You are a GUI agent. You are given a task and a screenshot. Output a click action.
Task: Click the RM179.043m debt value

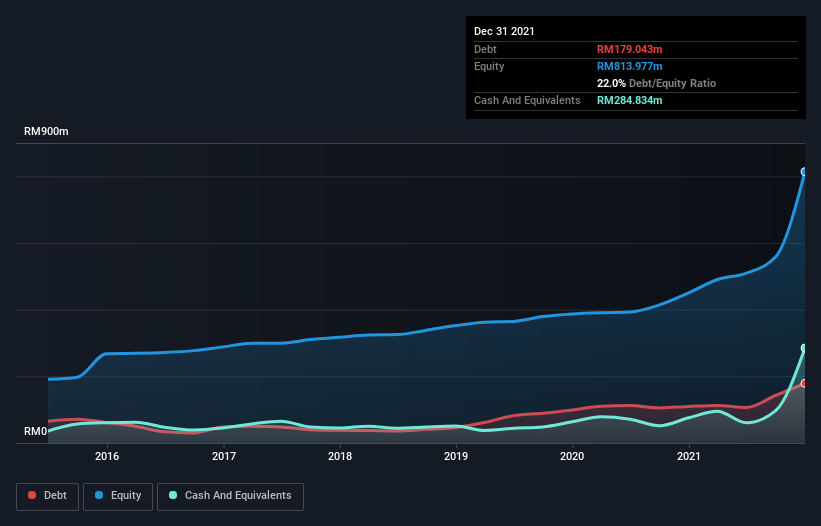629,49
